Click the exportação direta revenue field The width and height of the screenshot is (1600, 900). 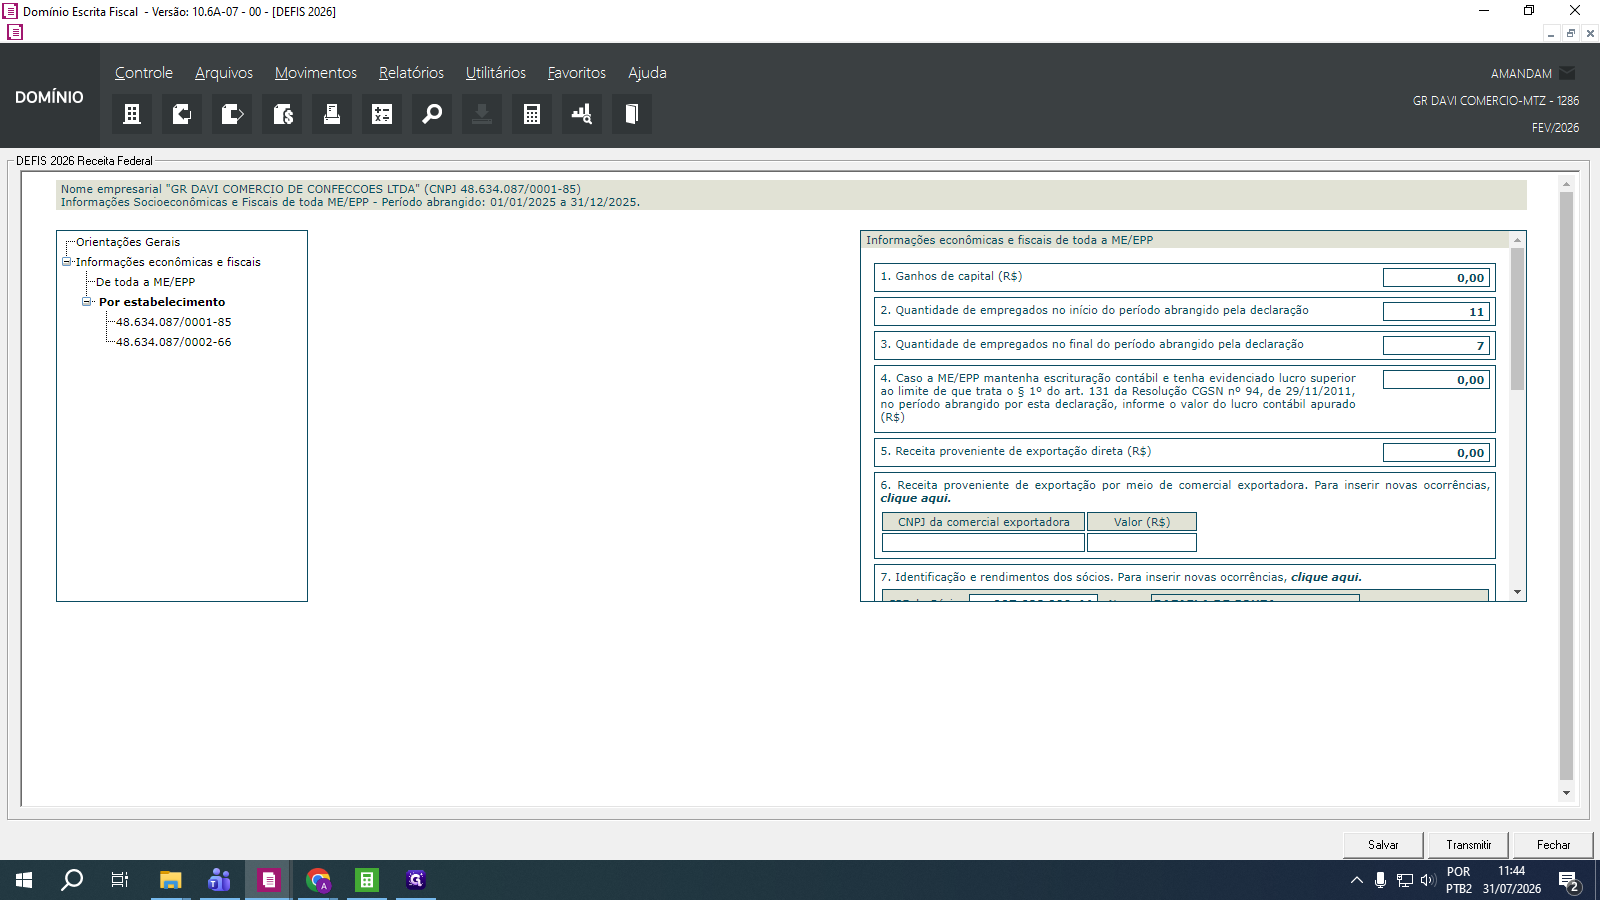pyautogui.click(x=1436, y=453)
